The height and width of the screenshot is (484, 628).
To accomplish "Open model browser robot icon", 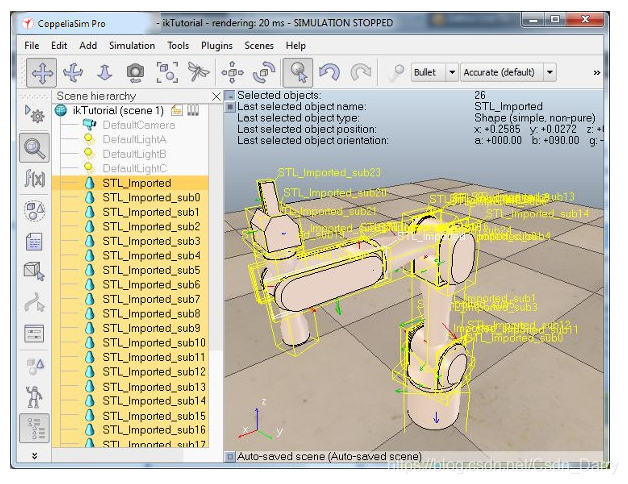I will pyautogui.click(x=34, y=397).
